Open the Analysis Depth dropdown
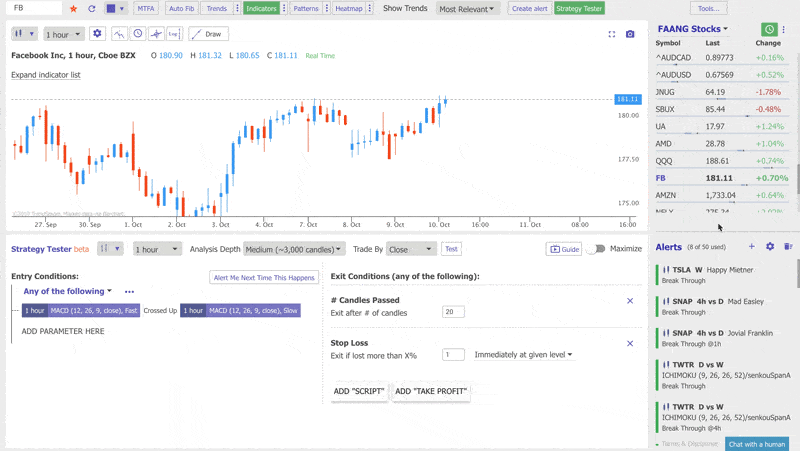800x451 pixels. point(293,249)
